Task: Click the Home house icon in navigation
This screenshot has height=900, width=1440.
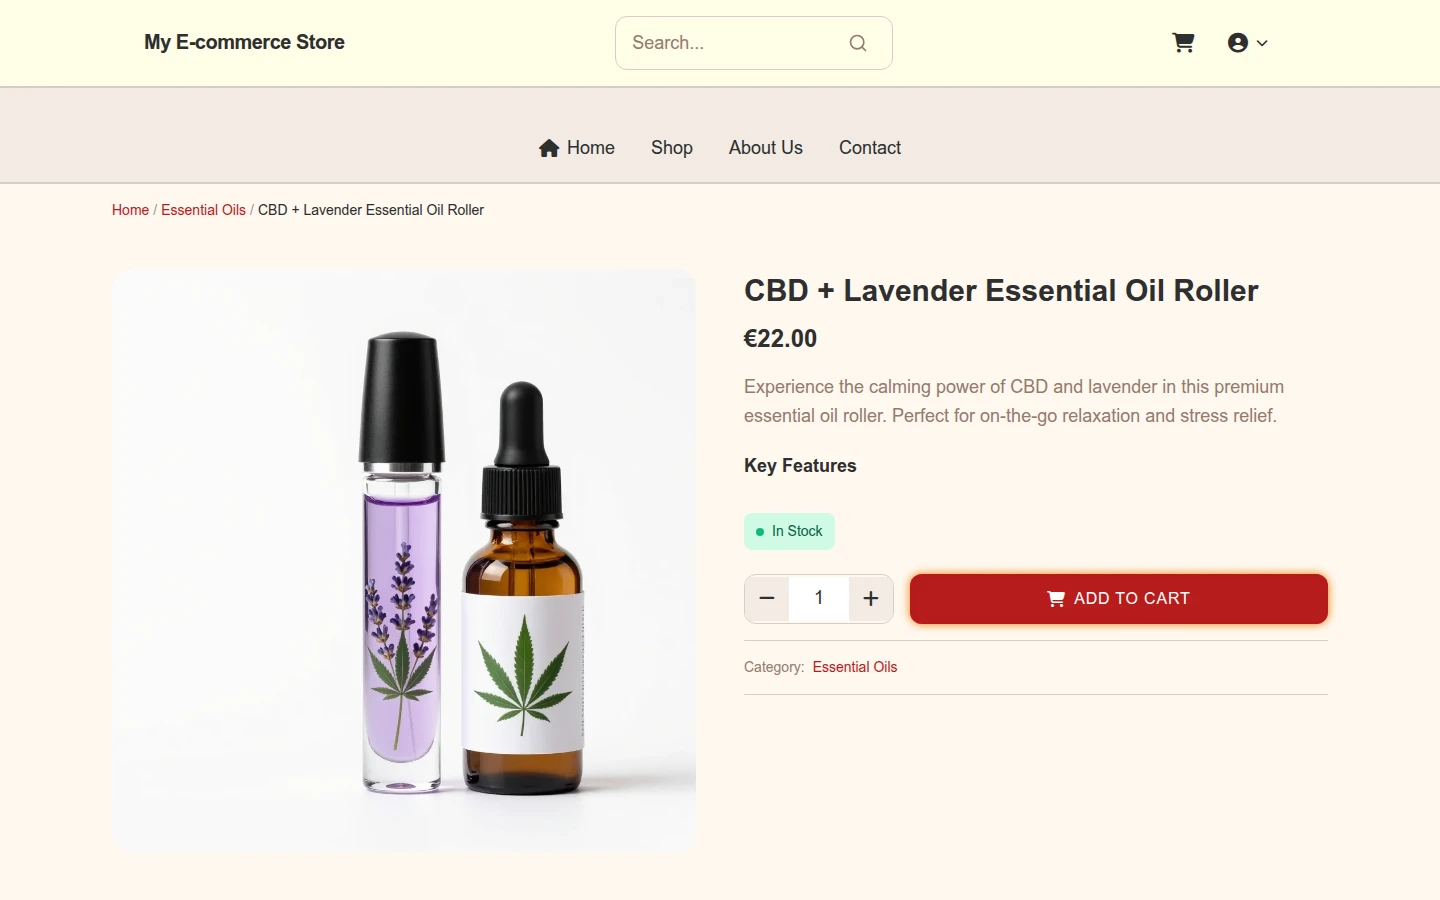Action: (x=549, y=148)
